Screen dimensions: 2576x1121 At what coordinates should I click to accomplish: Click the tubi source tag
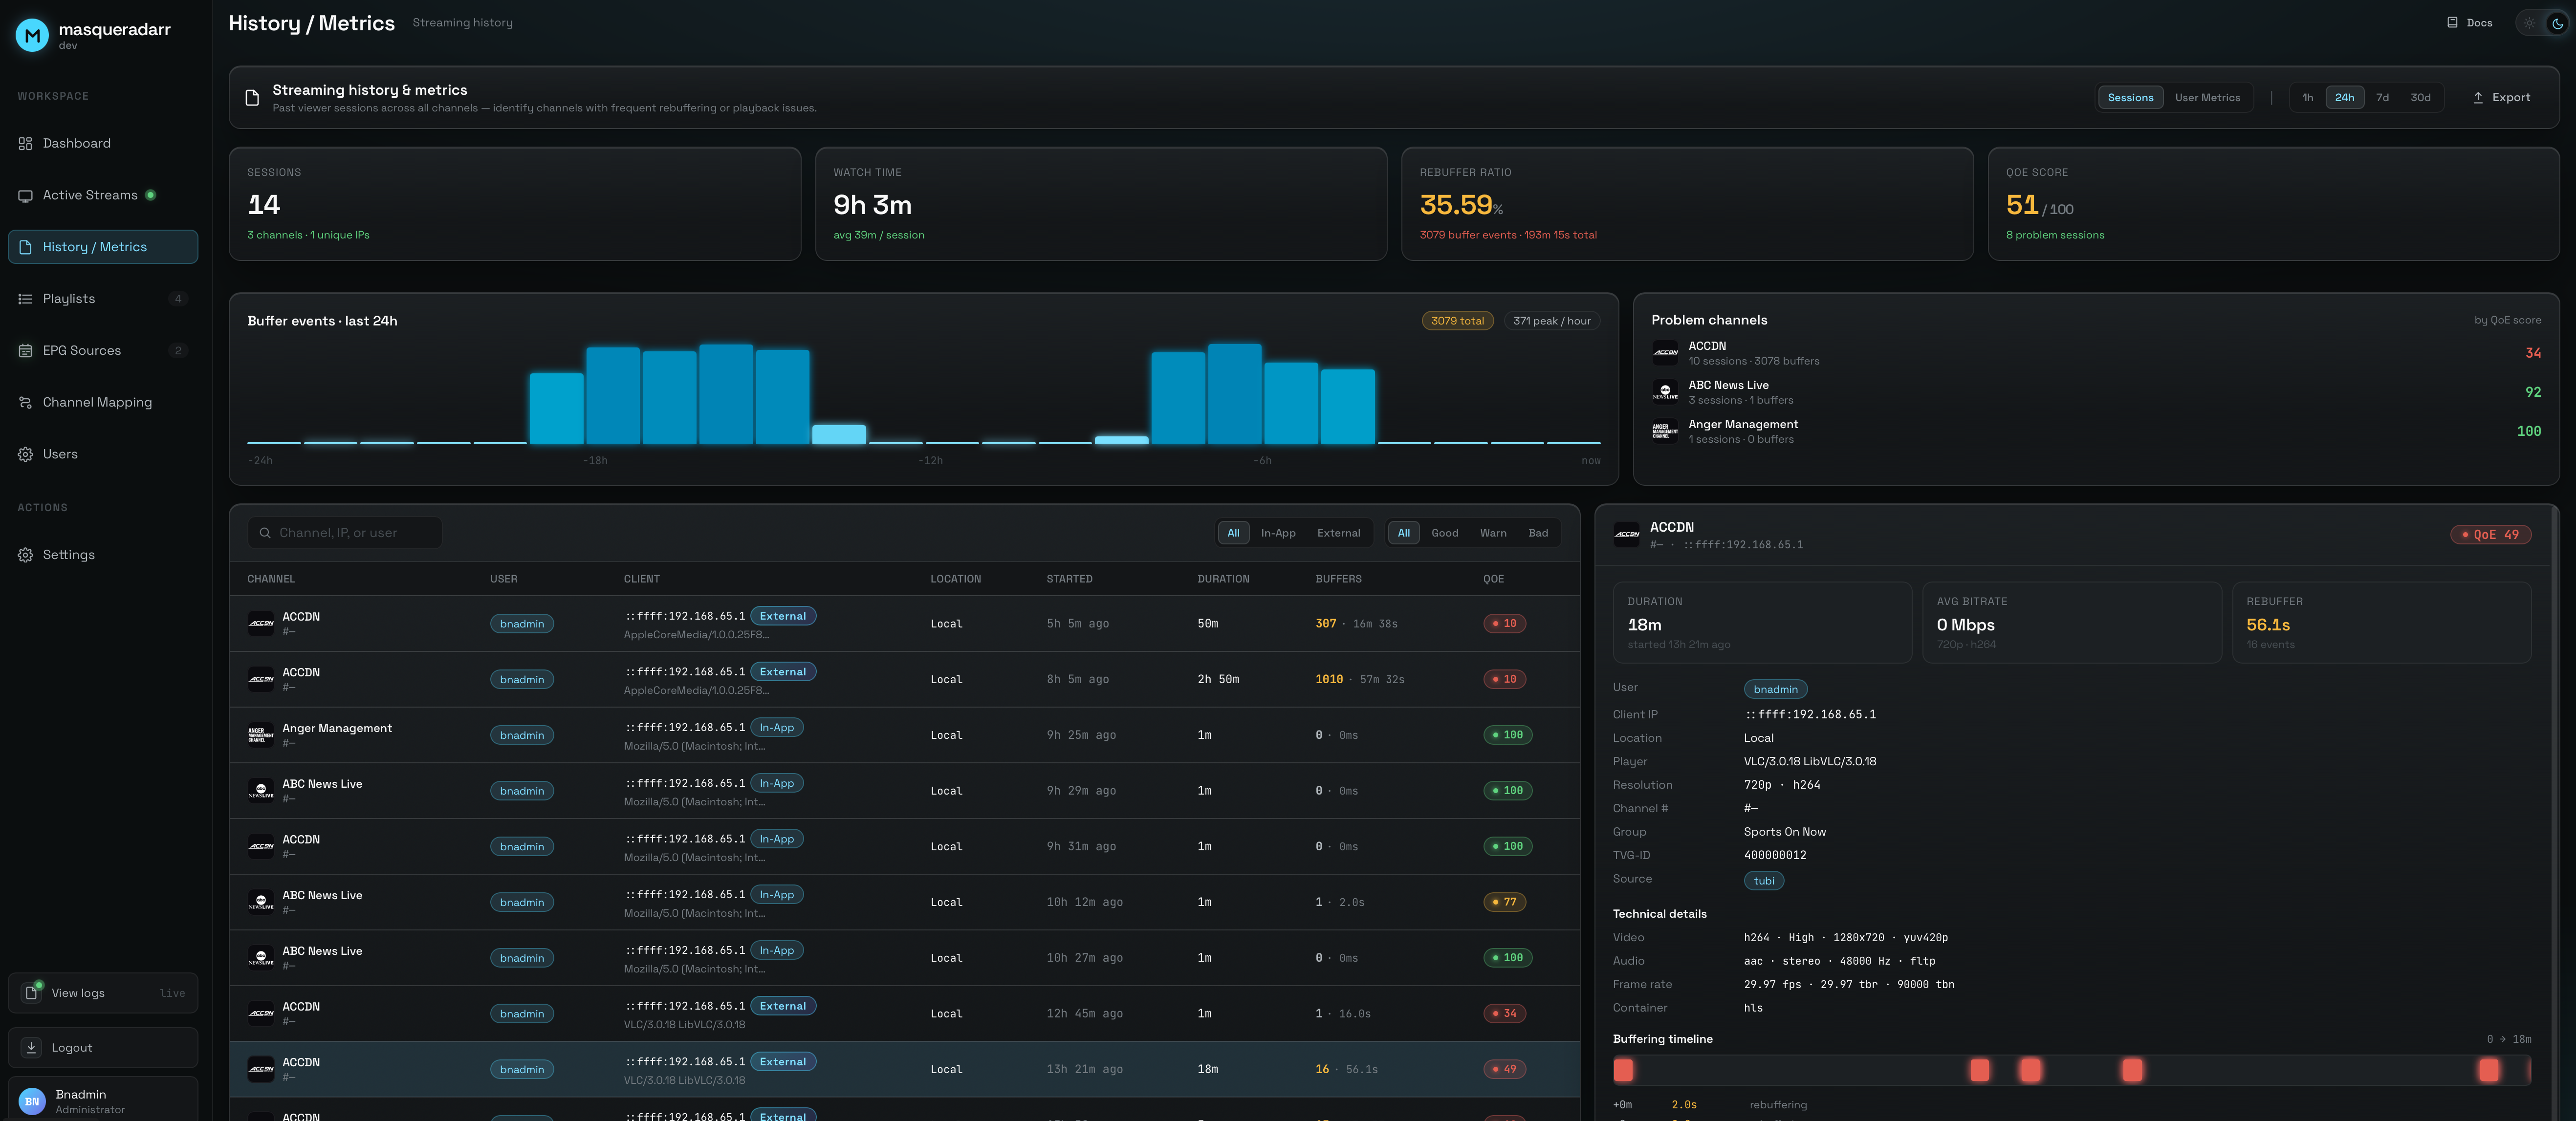(x=1764, y=881)
